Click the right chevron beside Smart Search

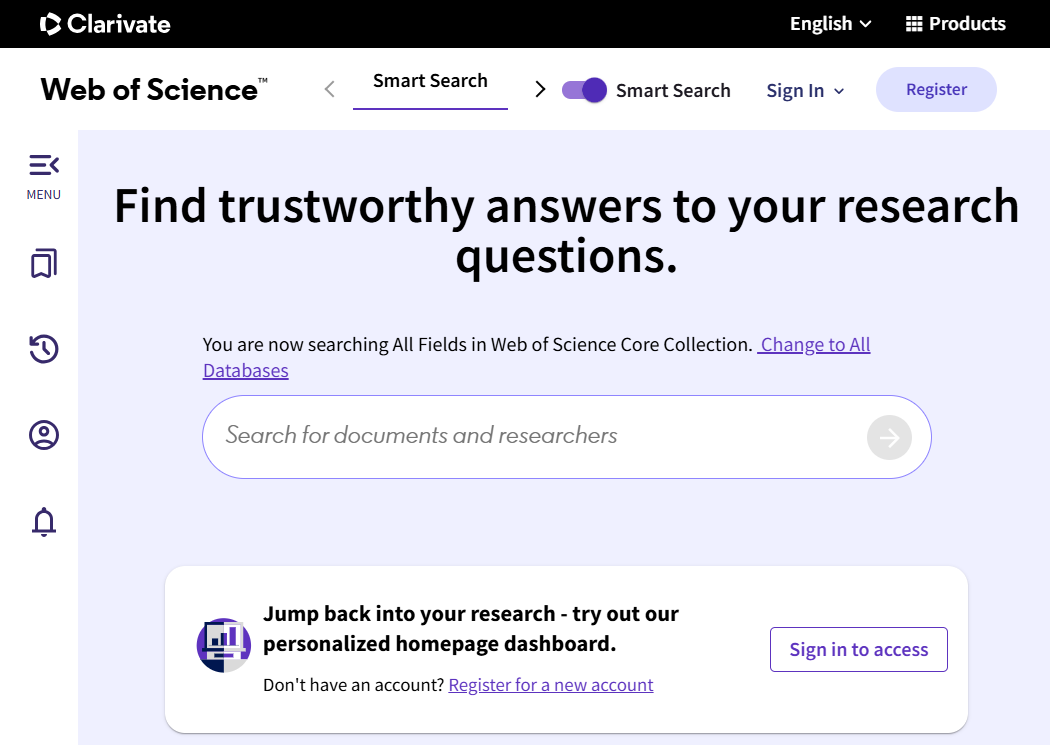tap(540, 89)
